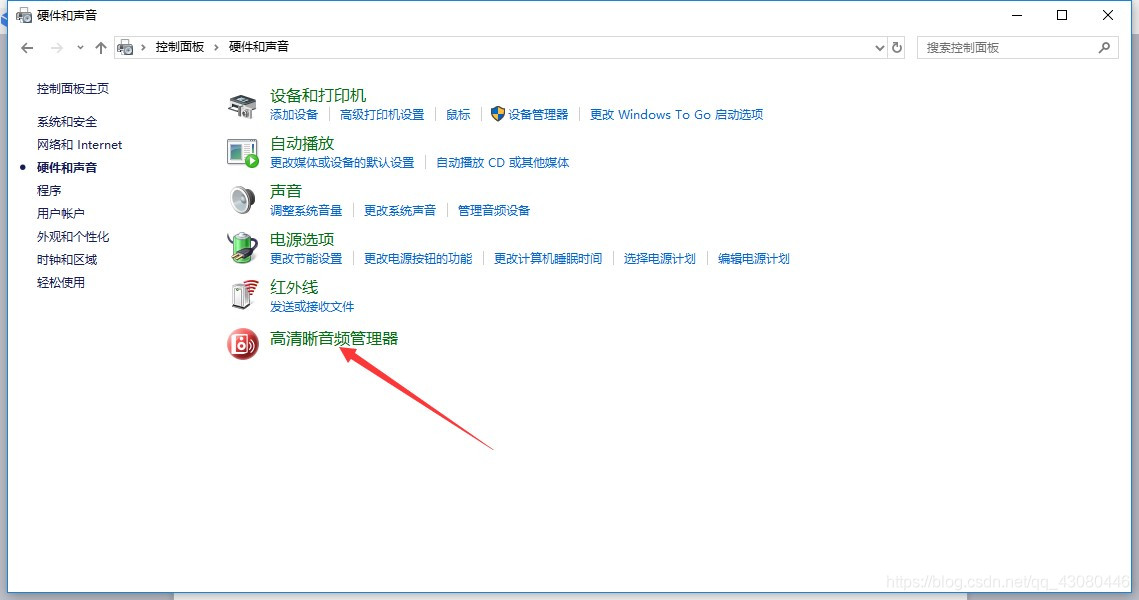Click 控制面板 in the address breadcrumb

tap(179, 46)
